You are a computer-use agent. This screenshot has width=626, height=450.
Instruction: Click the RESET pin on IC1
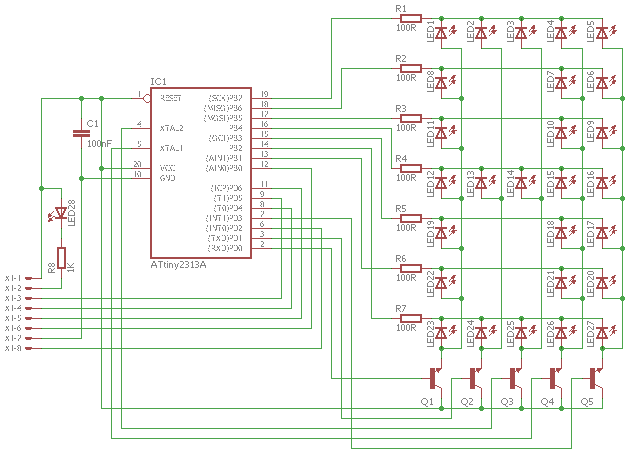(x=169, y=98)
